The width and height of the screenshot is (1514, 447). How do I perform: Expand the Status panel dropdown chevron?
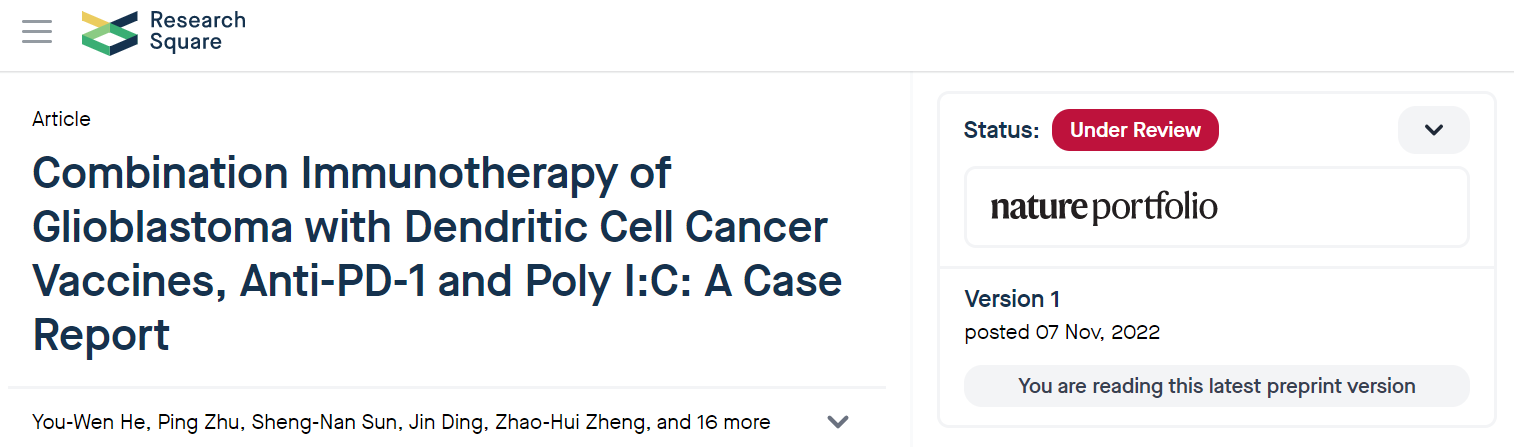tap(1433, 130)
